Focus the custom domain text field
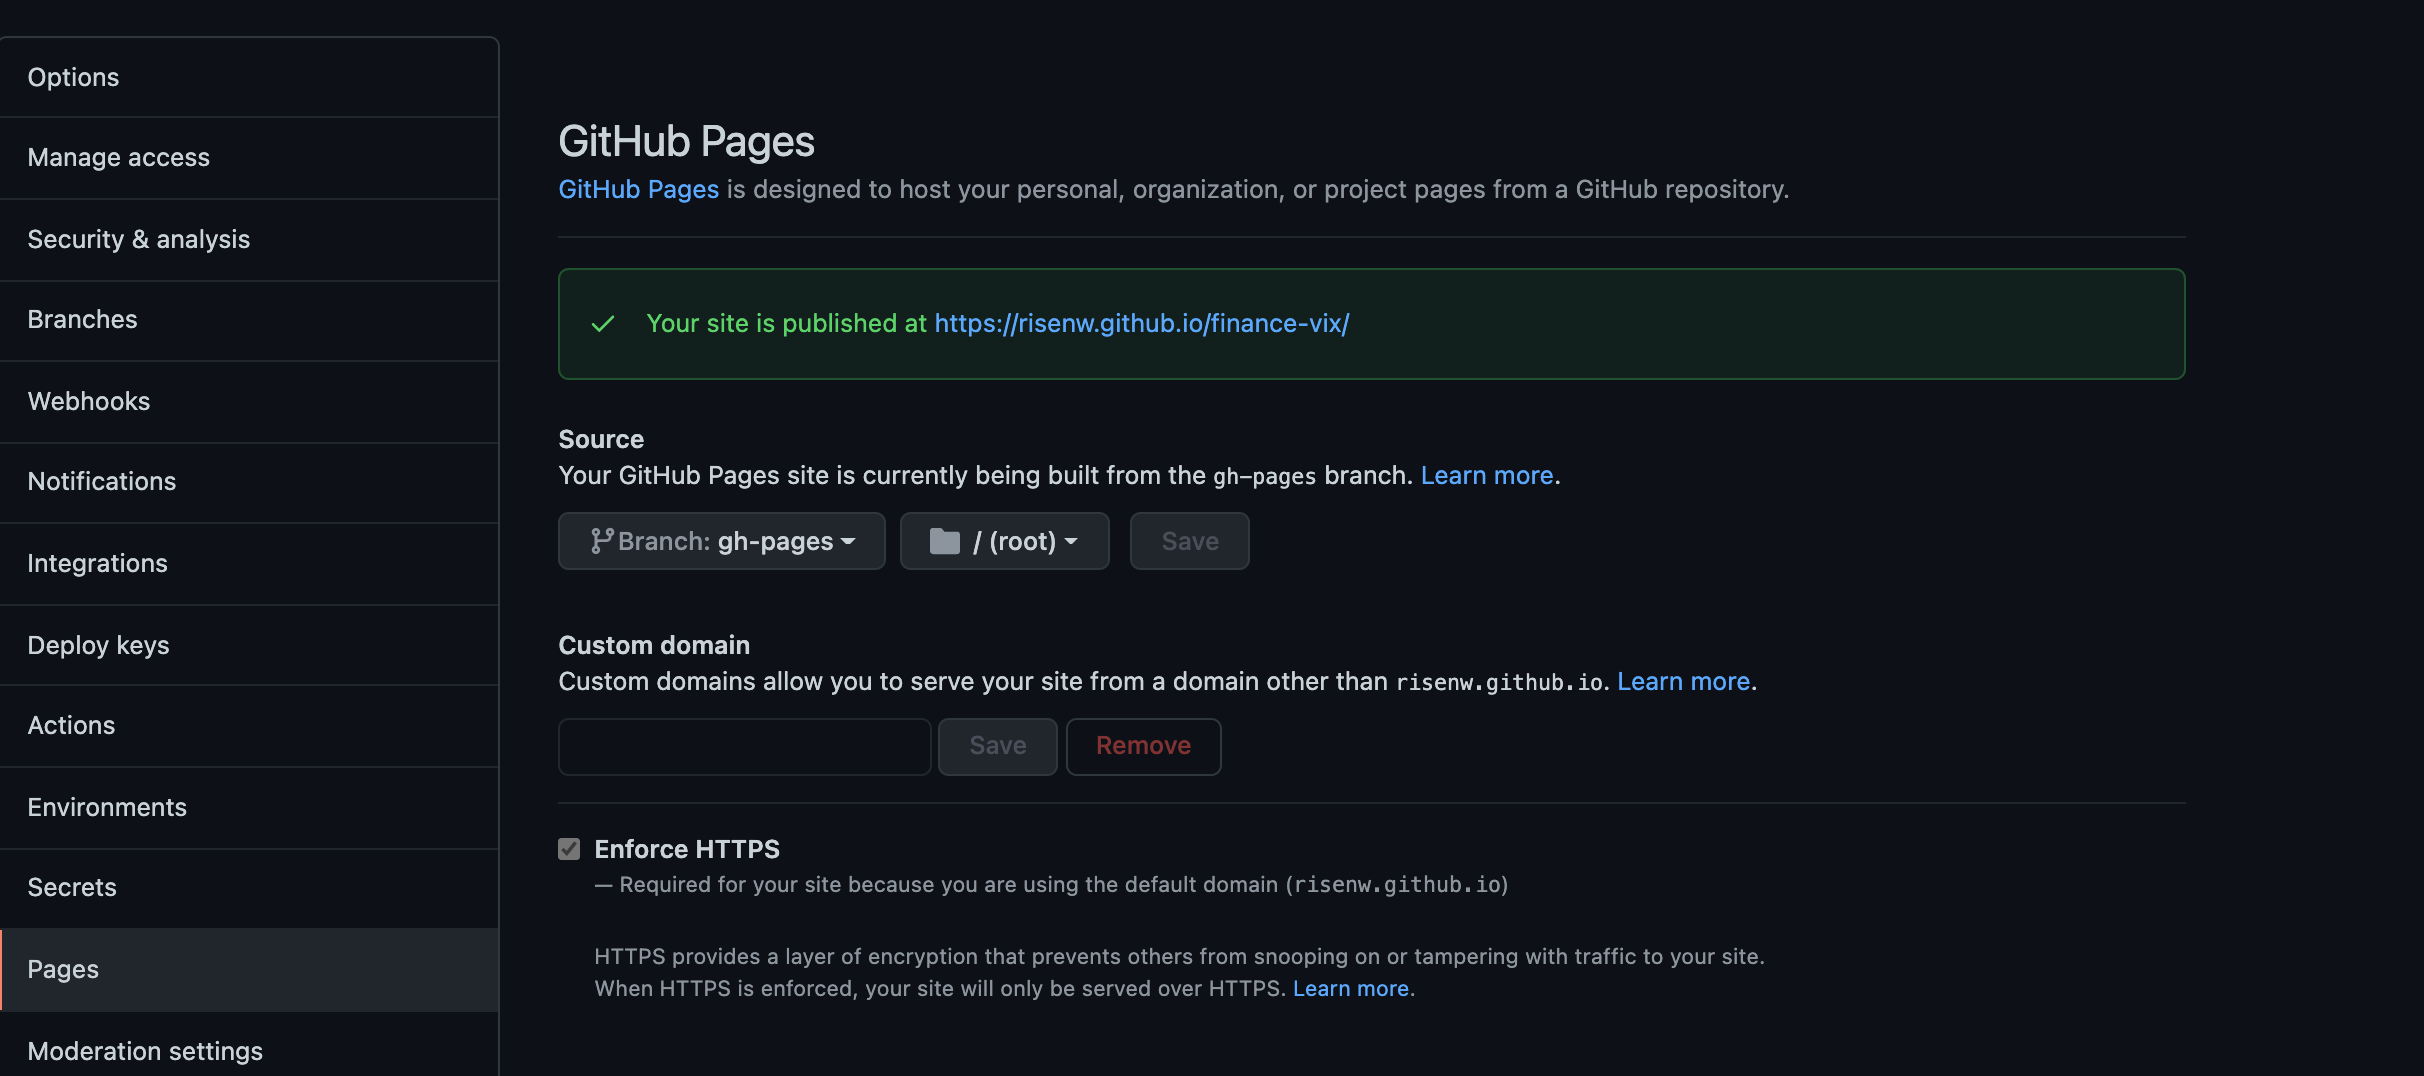Viewport: 2424px width, 1076px height. pyautogui.click(x=744, y=746)
